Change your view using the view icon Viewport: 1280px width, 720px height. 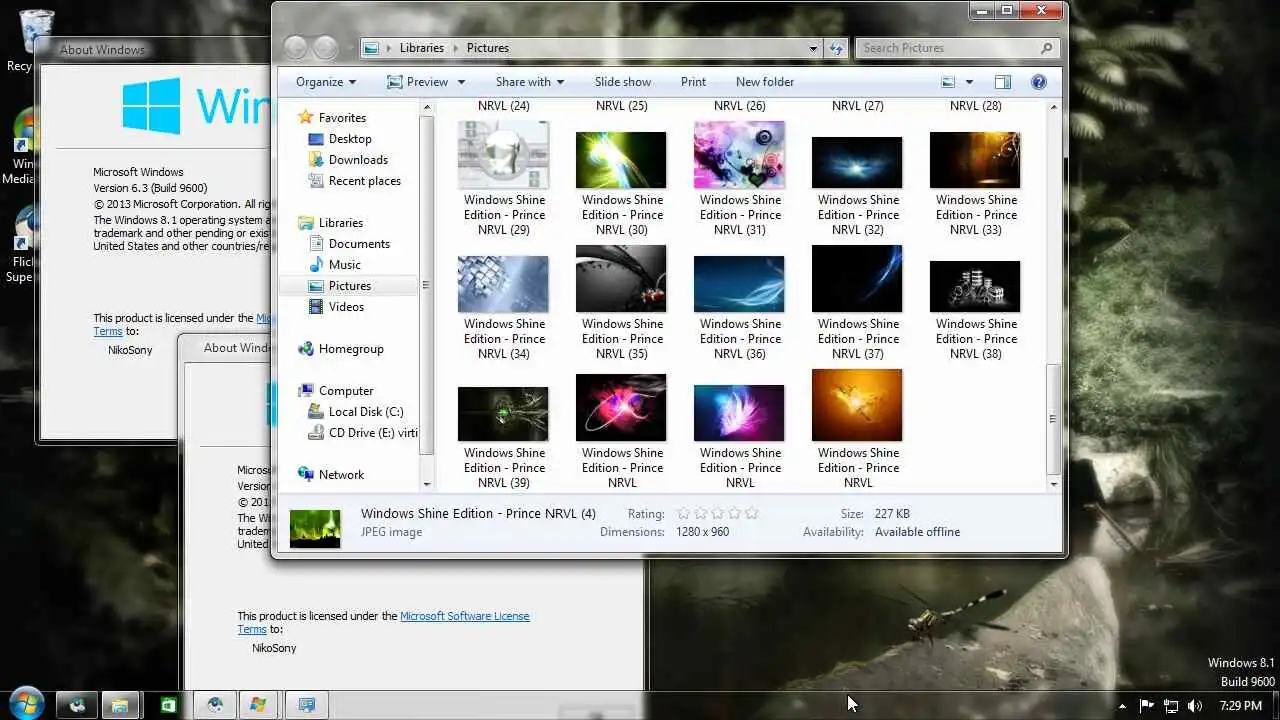click(948, 82)
